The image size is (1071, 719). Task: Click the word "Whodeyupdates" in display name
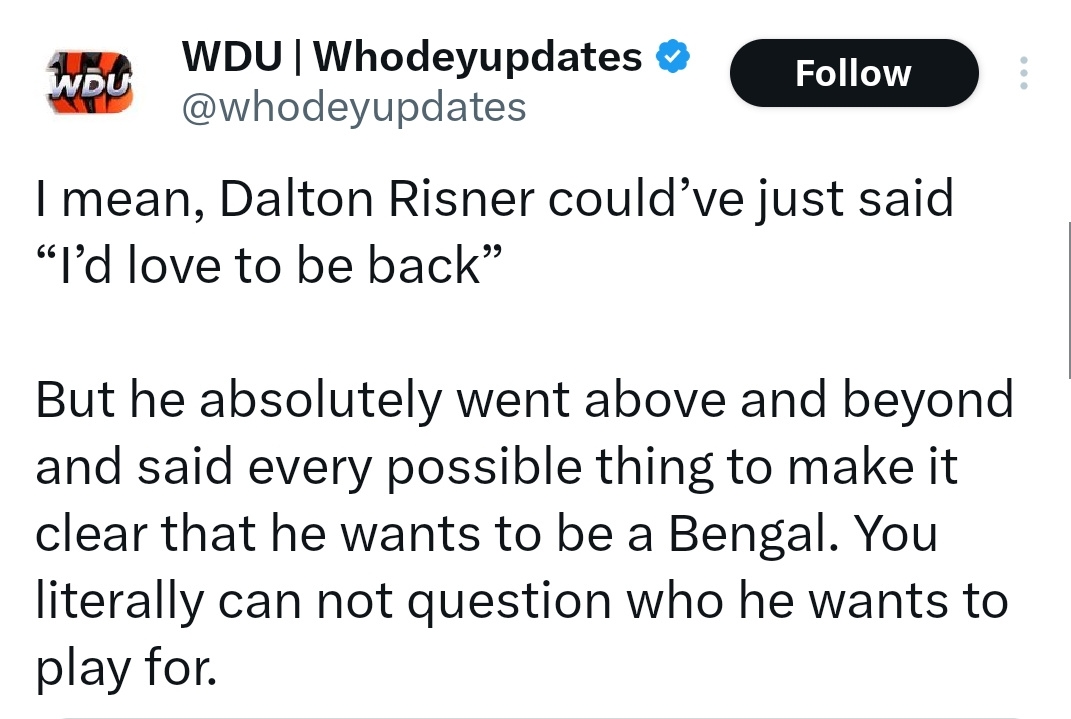coord(478,58)
